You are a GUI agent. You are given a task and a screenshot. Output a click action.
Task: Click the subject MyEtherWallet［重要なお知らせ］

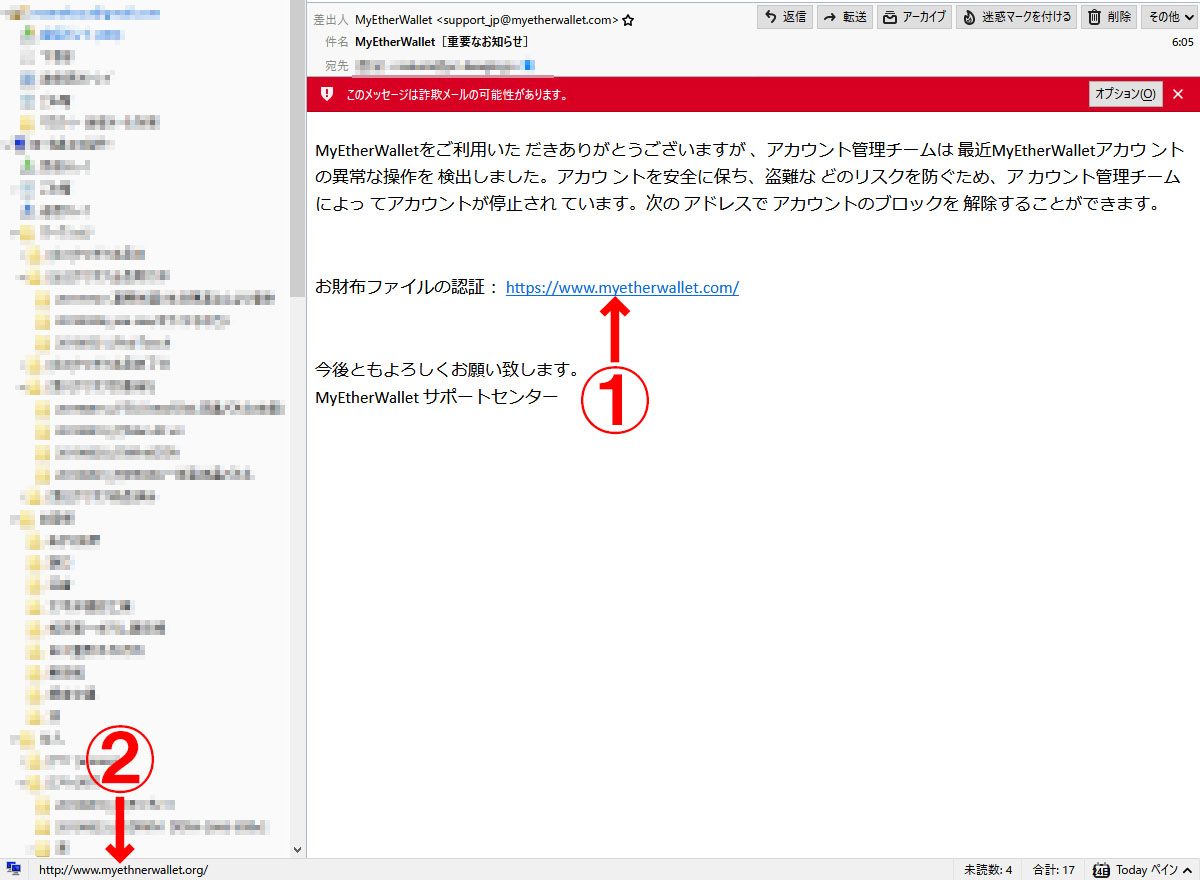point(442,42)
